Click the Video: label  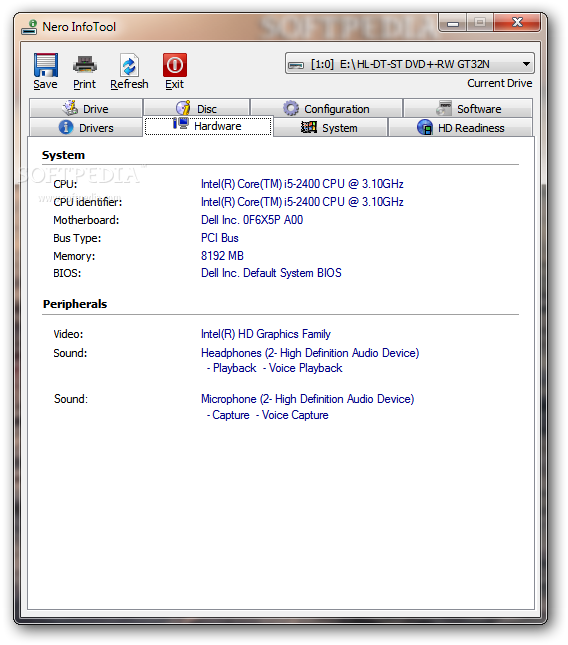[x=68, y=334]
